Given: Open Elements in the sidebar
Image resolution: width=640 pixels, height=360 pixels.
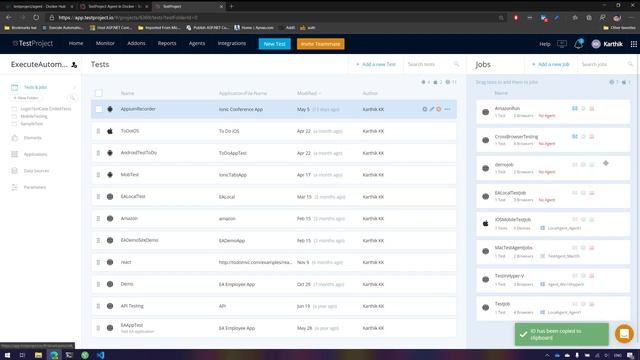Looking at the screenshot, I should coord(33,138).
